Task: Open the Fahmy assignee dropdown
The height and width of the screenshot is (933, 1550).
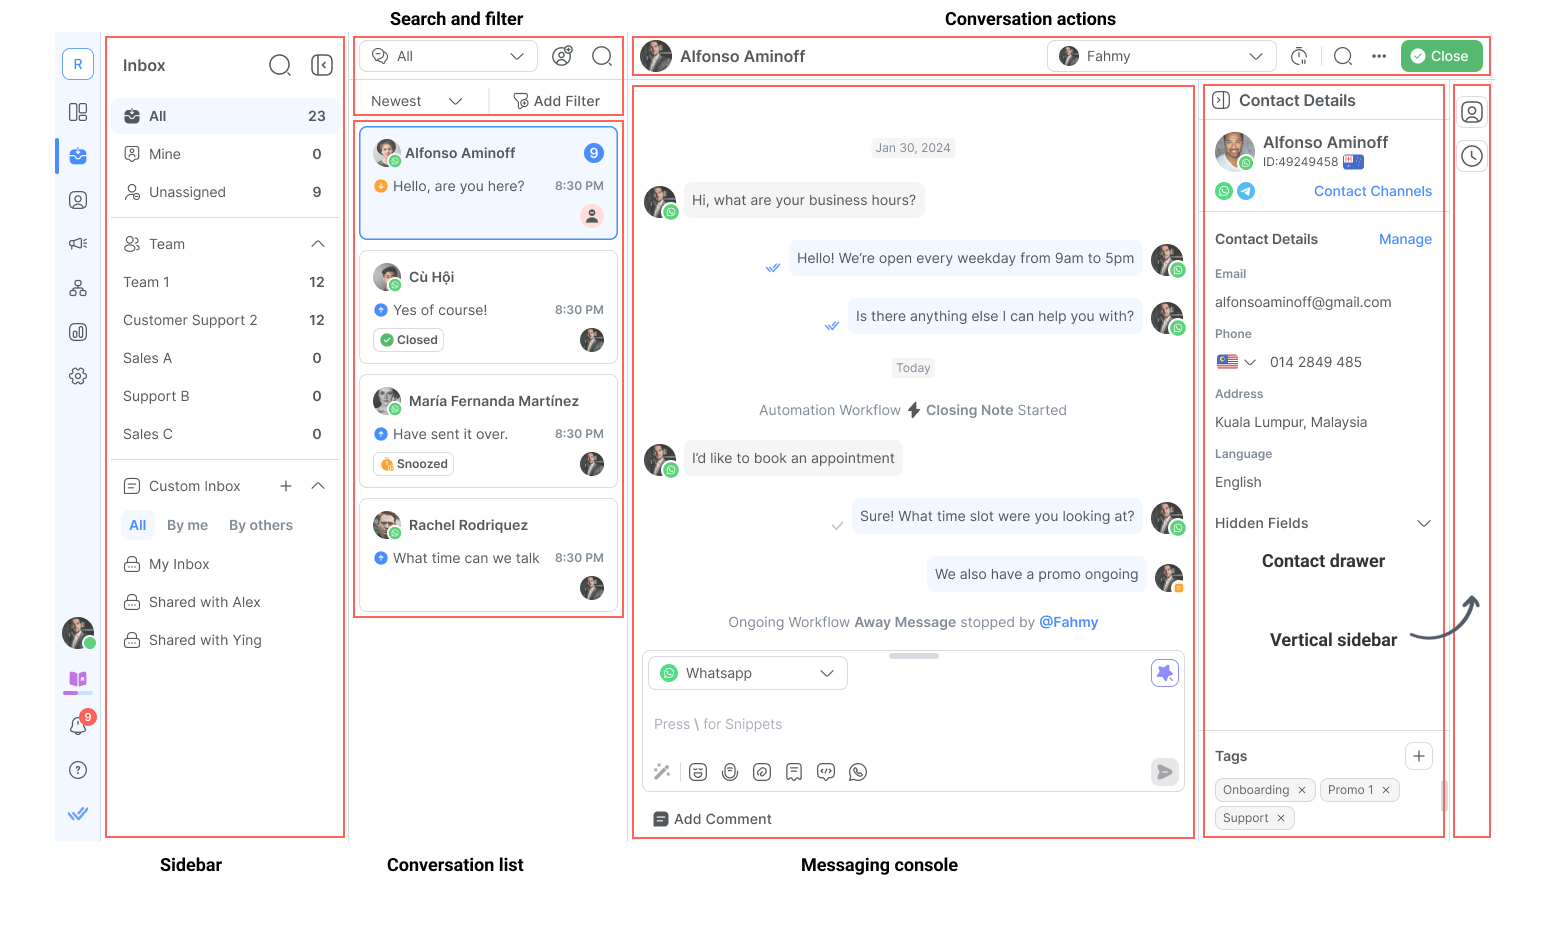Action: tap(1162, 56)
